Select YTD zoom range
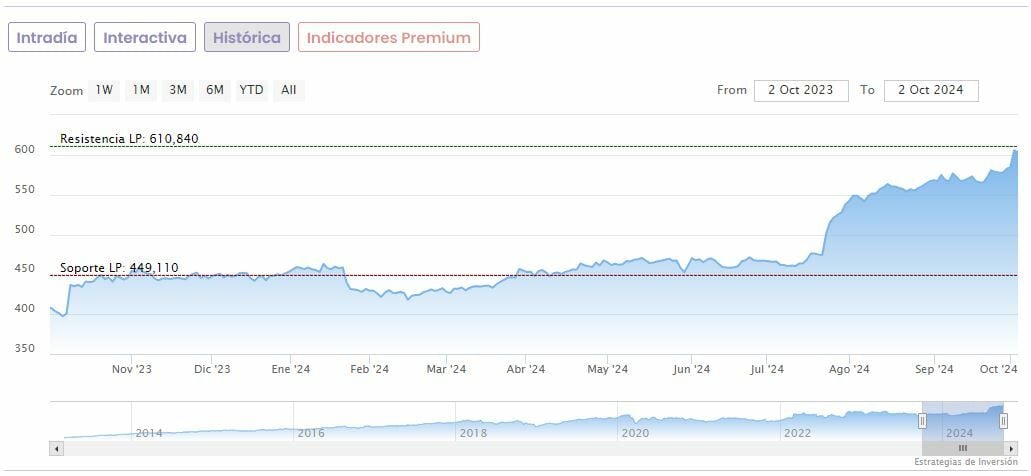Screen dimensions: 1031x476 coord(252,90)
